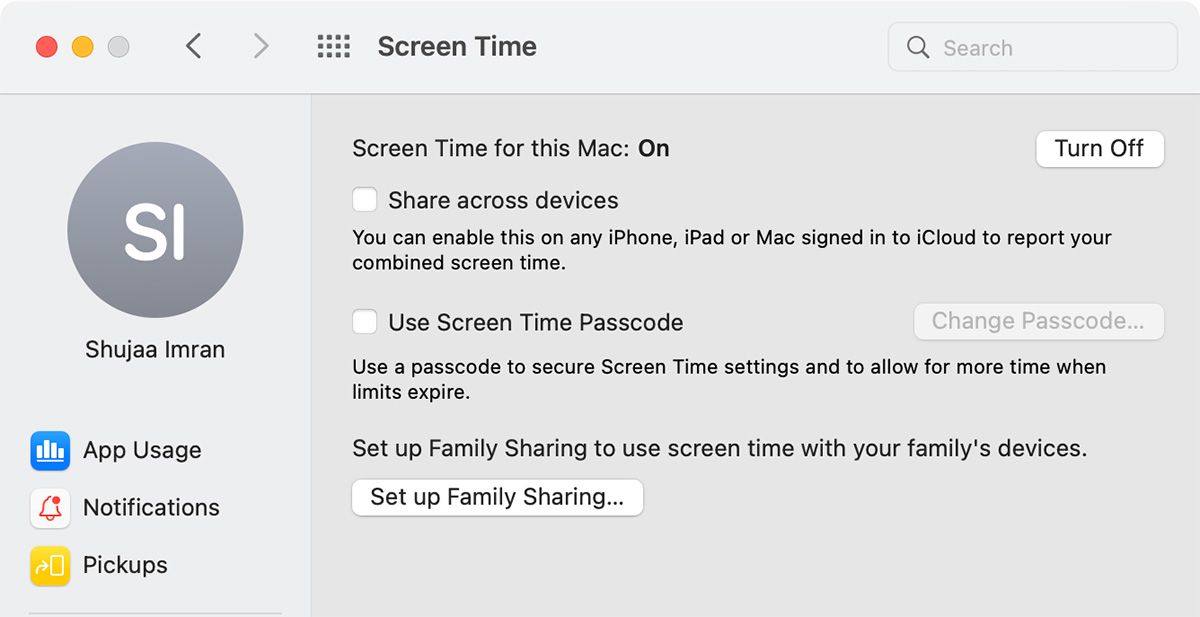
Task: Tick the Use Screen Time Passcode checkbox
Action: point(365,322)
